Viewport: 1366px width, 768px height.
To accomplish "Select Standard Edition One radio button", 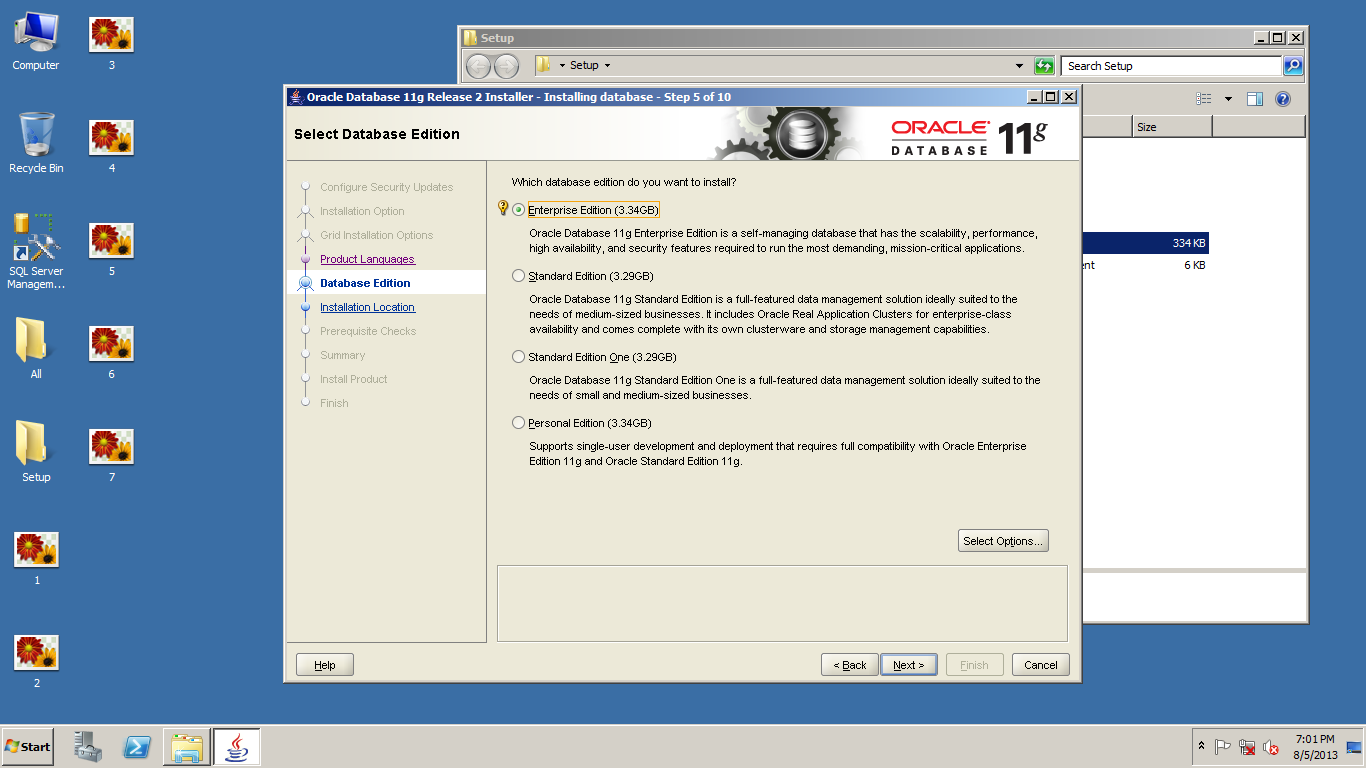I will (518, 357).
